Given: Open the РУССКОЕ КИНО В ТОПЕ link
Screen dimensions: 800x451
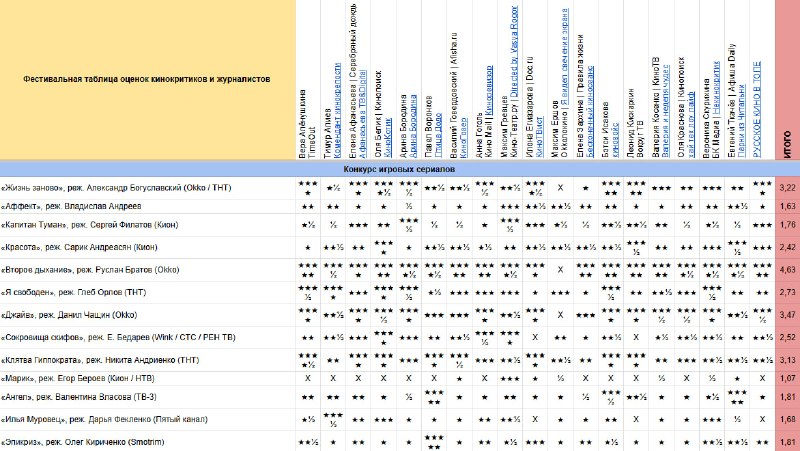Looking at the screenshot, I should click(x=757, y=109).
